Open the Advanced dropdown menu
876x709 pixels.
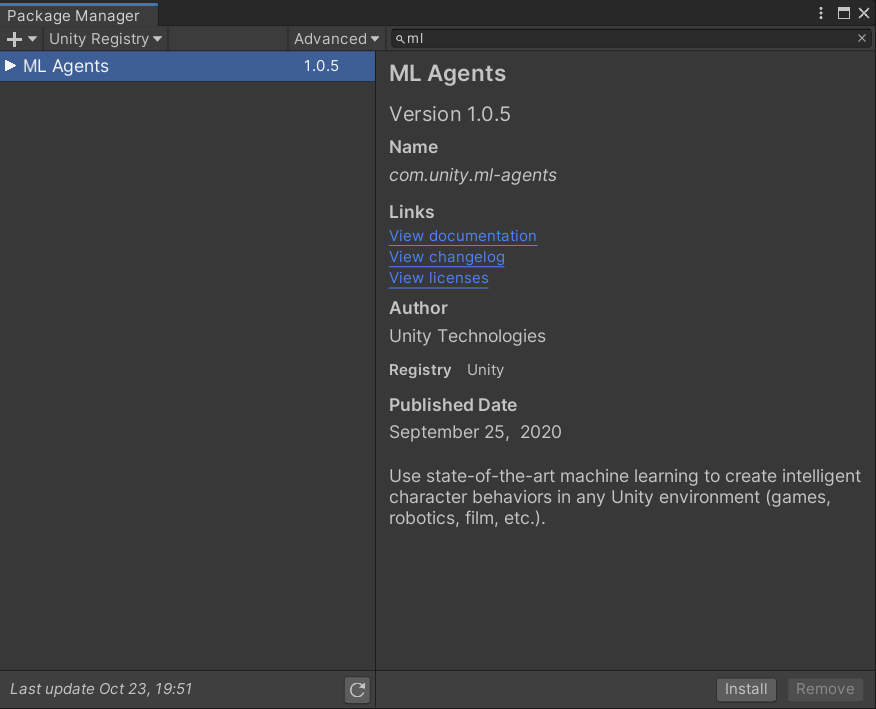tap(337, 39)
